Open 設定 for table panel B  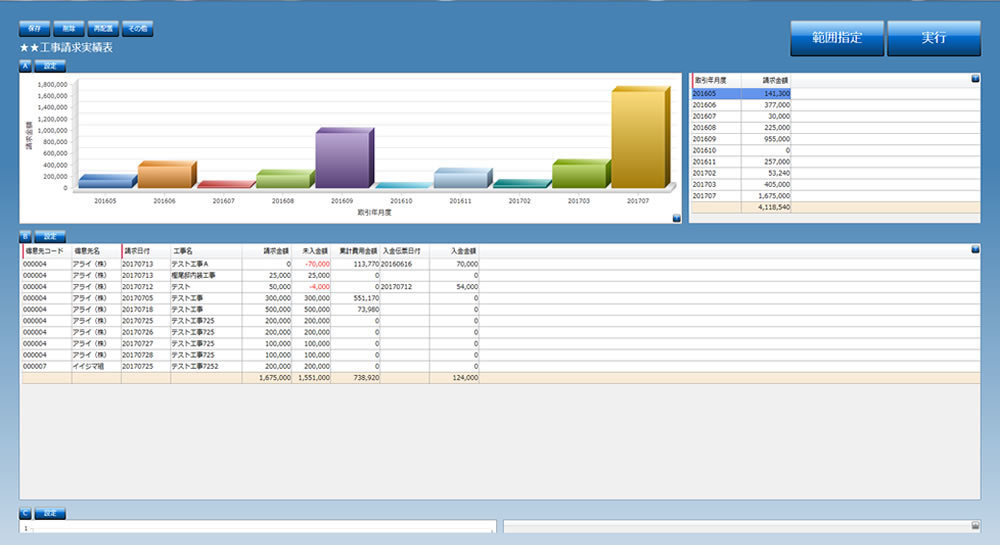click(50, 237)
